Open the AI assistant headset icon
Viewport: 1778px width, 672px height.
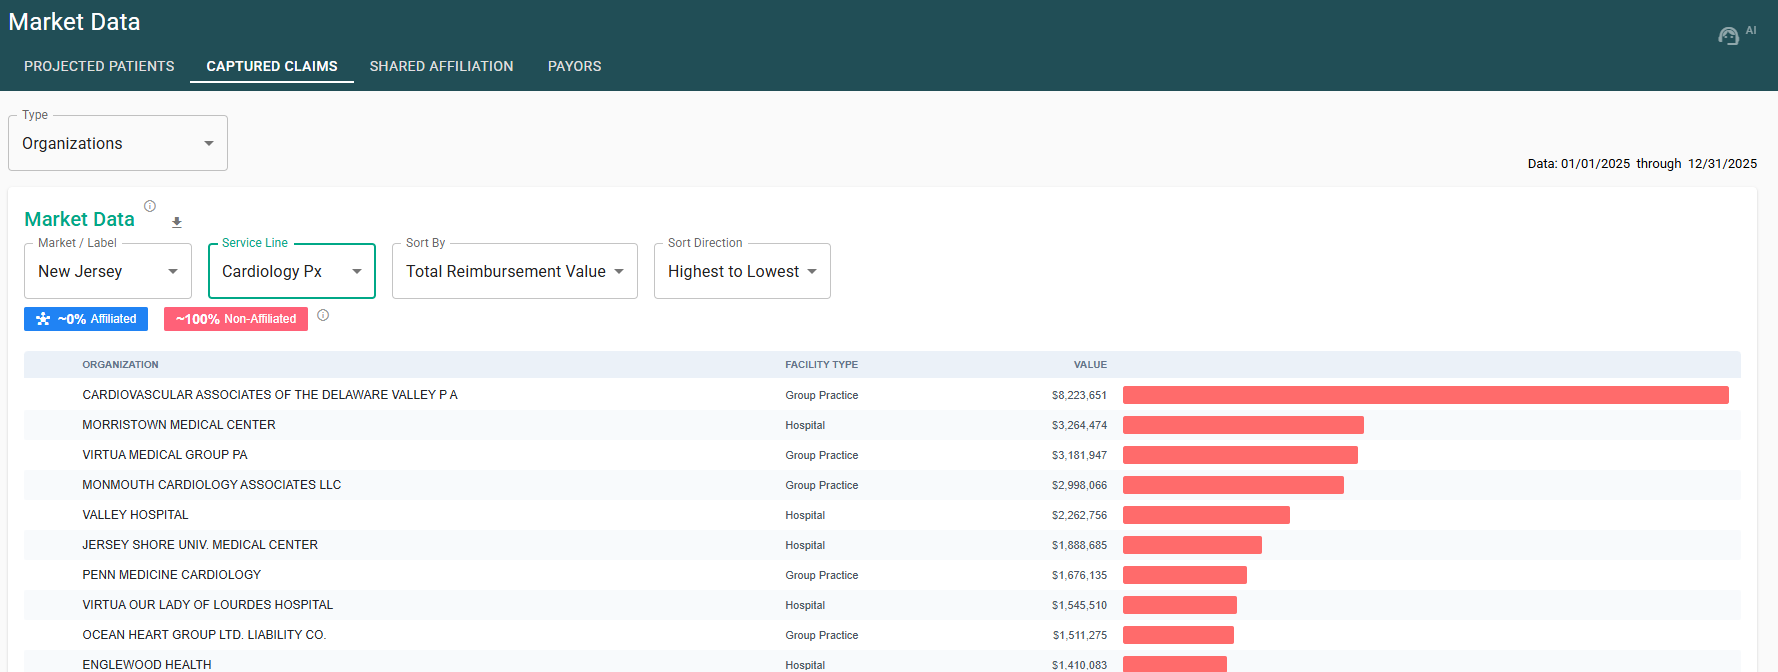[x=1728, y=36]
